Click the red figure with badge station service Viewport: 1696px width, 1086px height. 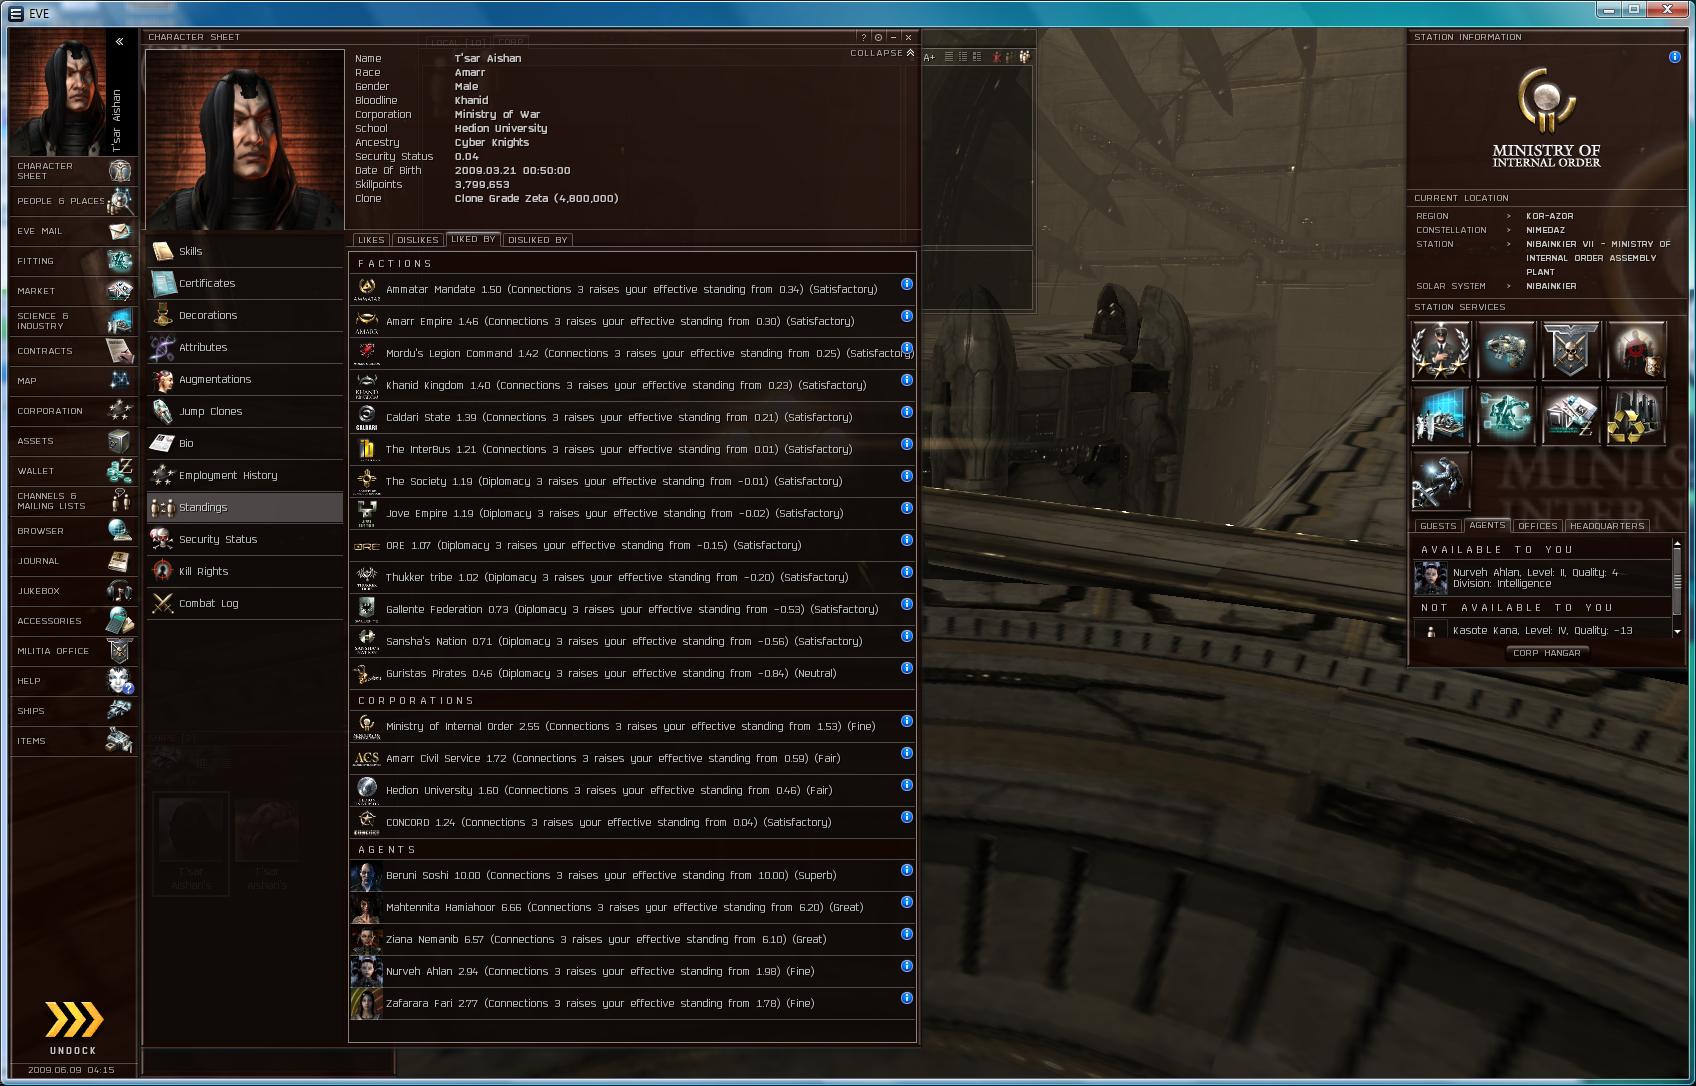(1636, 350)
